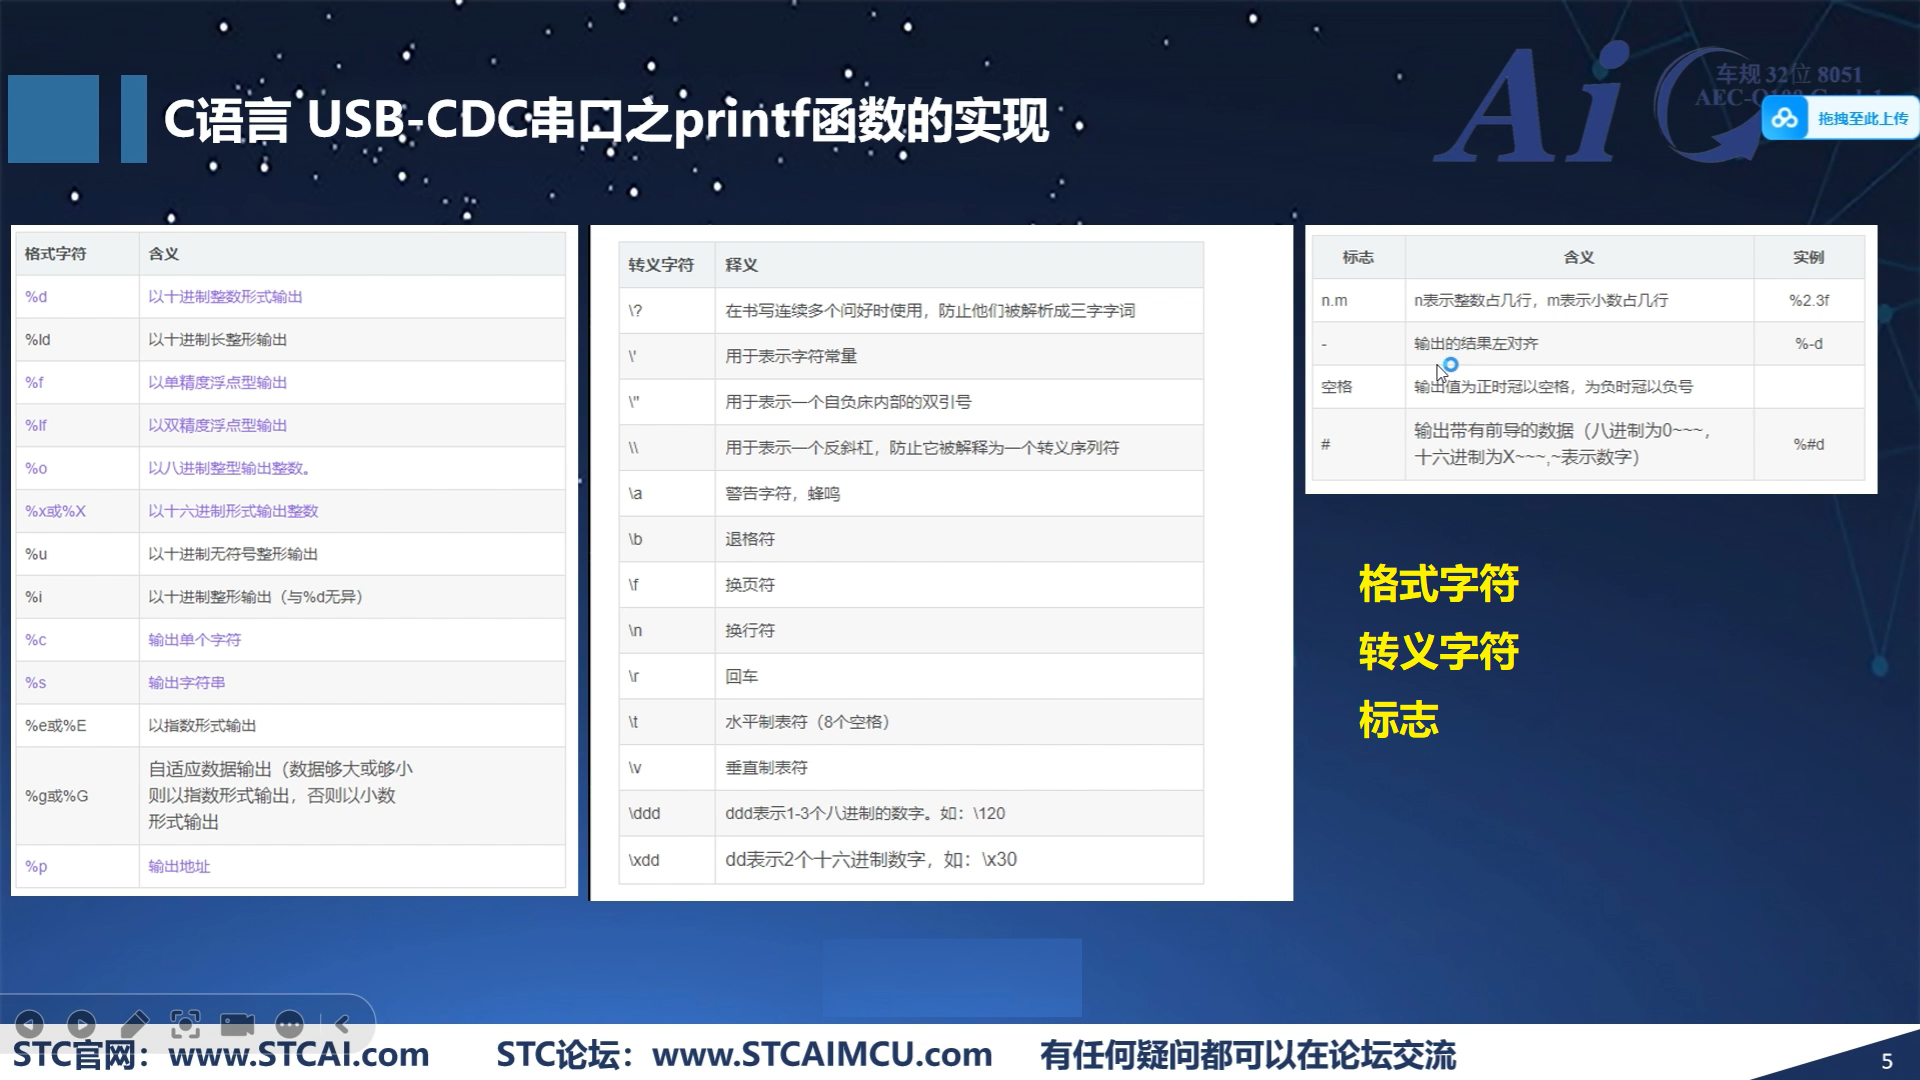Open the focus capture tool icon
Viewport: 1920px width, 1080px height.
click(185, 1024)
